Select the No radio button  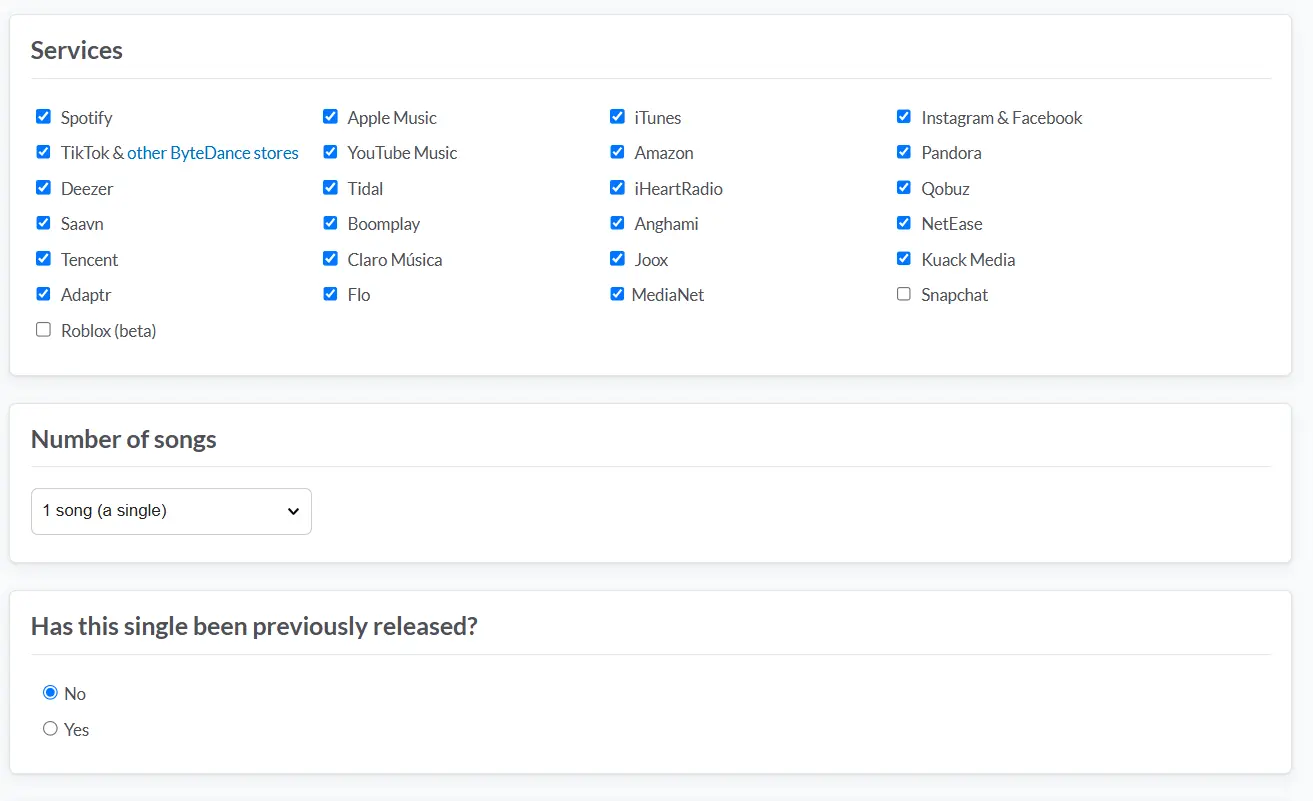pos(50,693)
